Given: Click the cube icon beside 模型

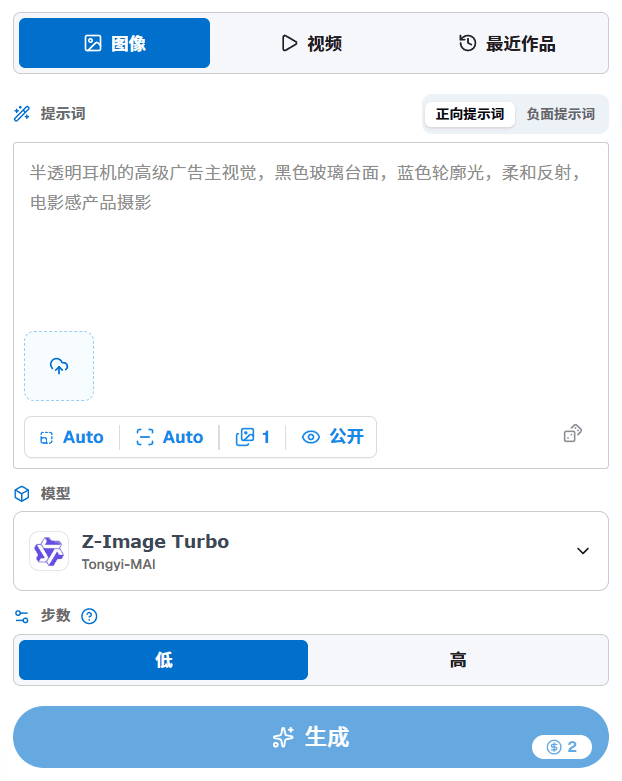Looking at the screenshot, I should [21, 494].
